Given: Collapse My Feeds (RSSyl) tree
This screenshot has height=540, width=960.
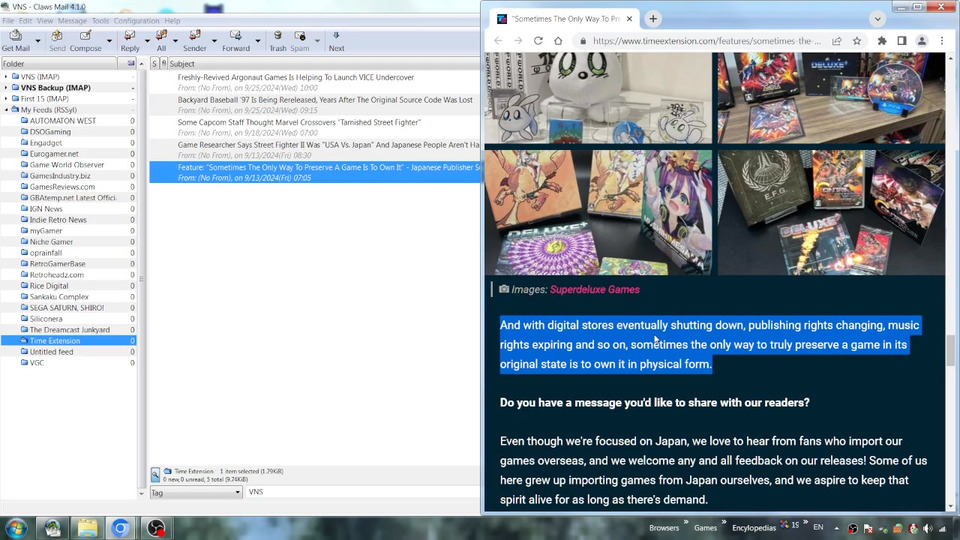Looking at the screenshot, I should 6,110.
